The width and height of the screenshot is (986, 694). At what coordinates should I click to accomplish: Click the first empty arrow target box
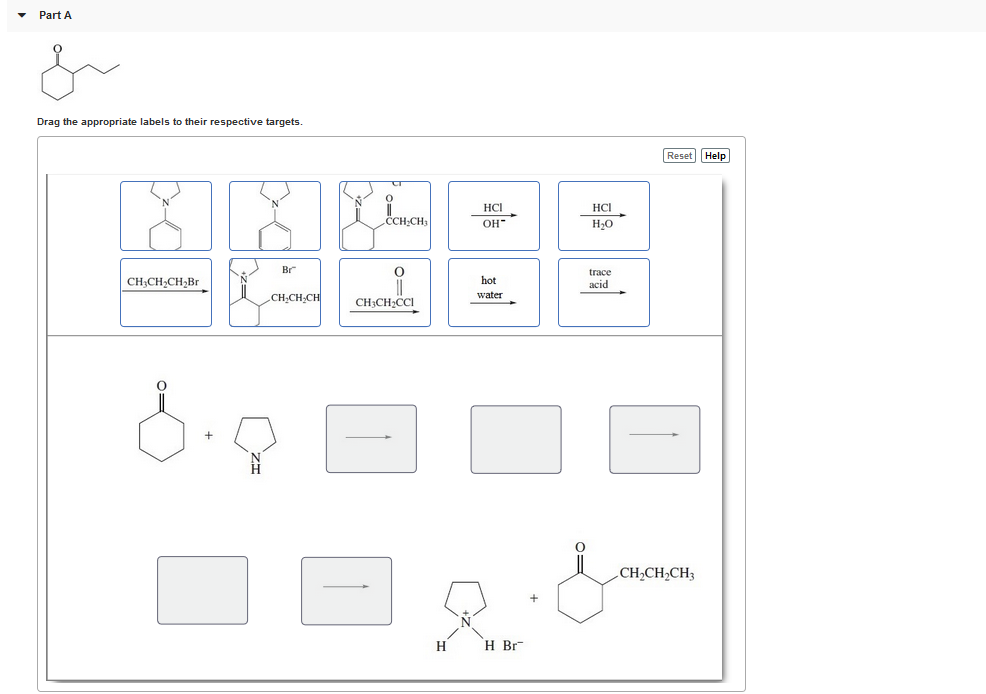[x=370, y=438]
